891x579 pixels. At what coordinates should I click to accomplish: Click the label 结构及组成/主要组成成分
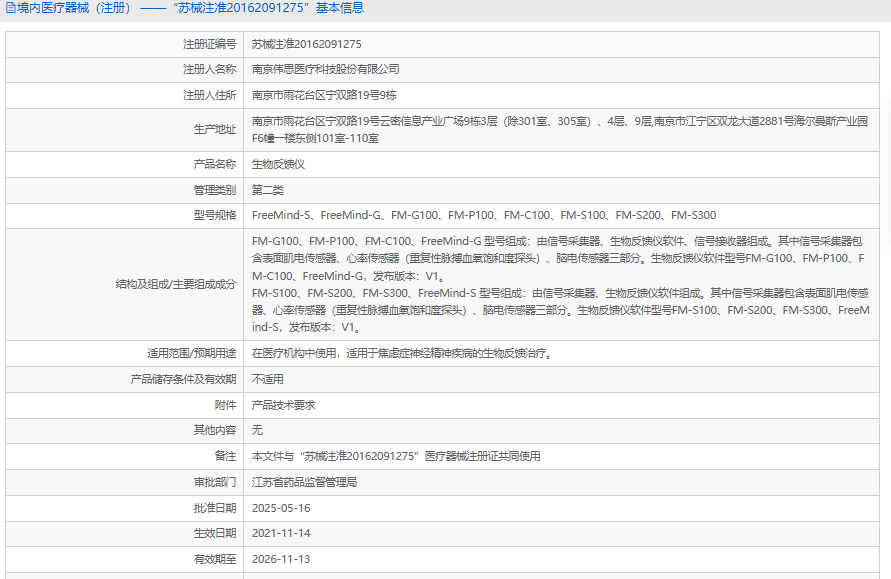(x=176, y=284)
